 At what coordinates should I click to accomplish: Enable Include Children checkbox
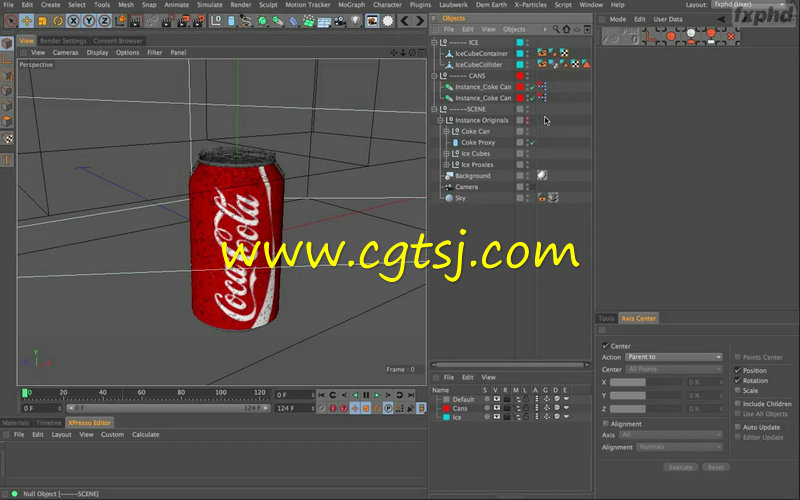[738, 404]
